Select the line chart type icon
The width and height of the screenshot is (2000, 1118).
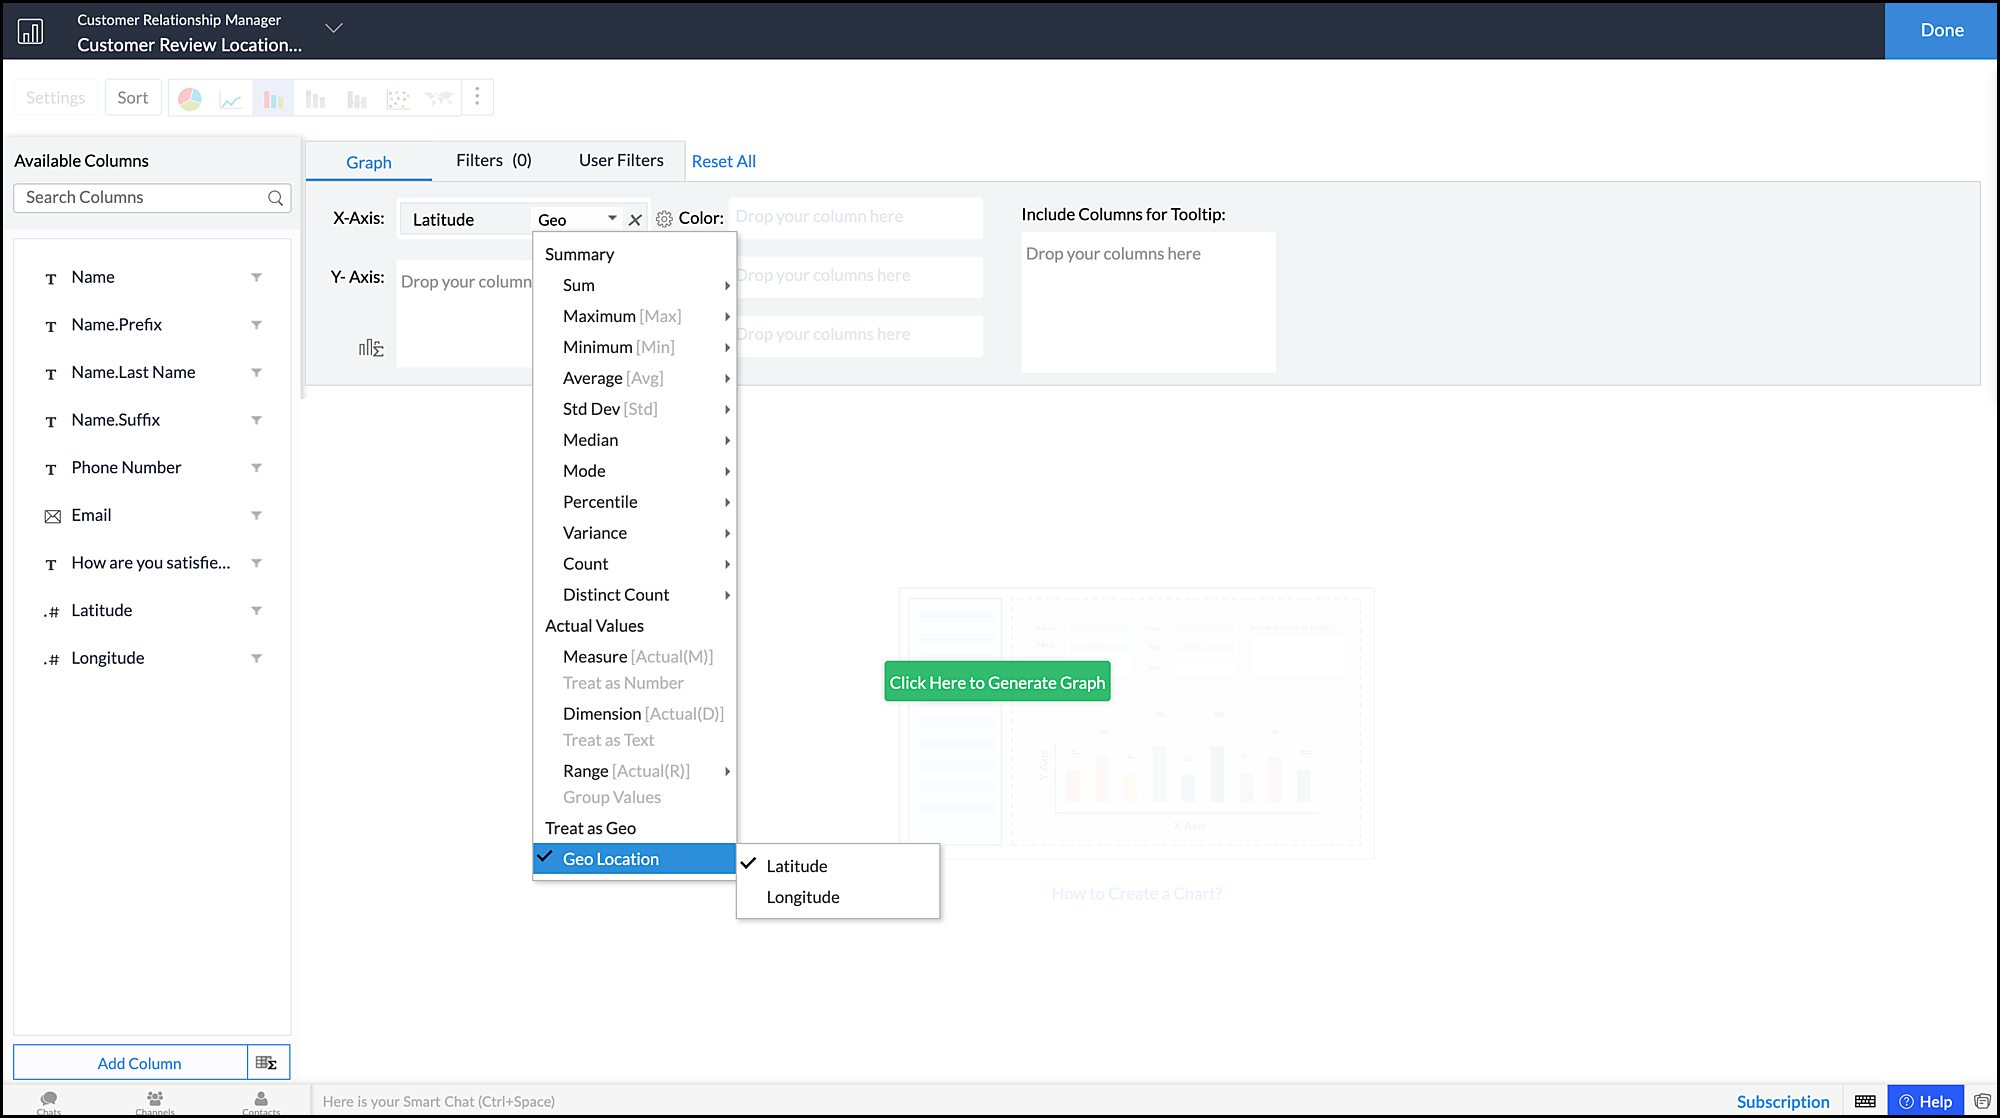(231, 98)
